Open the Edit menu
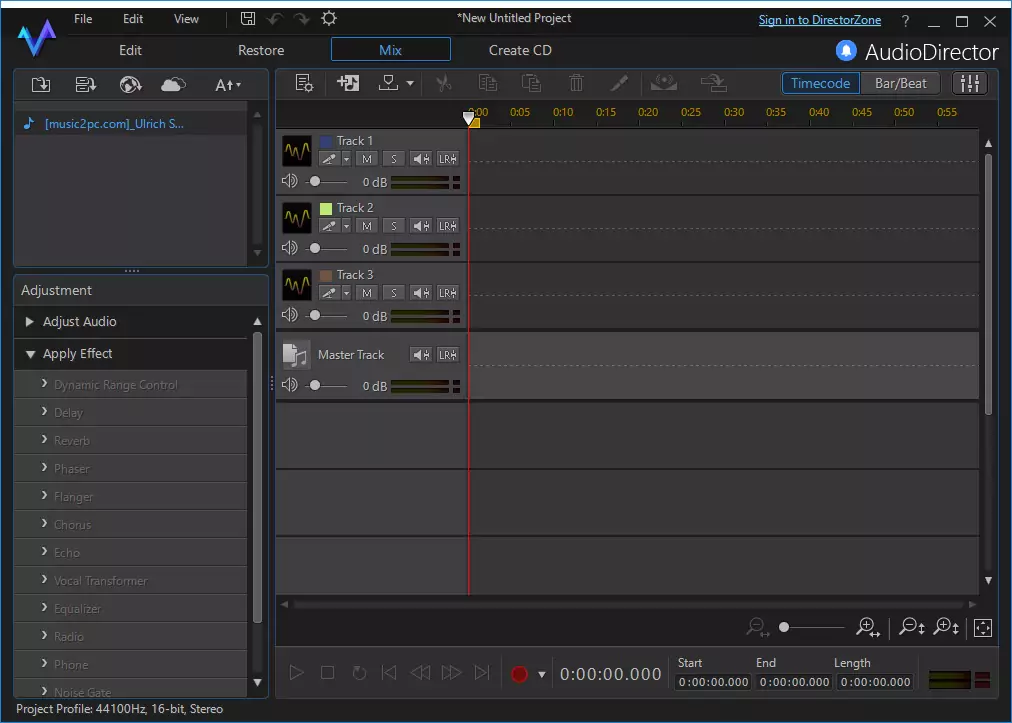The width and height of the screenshot is (1012, 723). (x=133, y=19)
